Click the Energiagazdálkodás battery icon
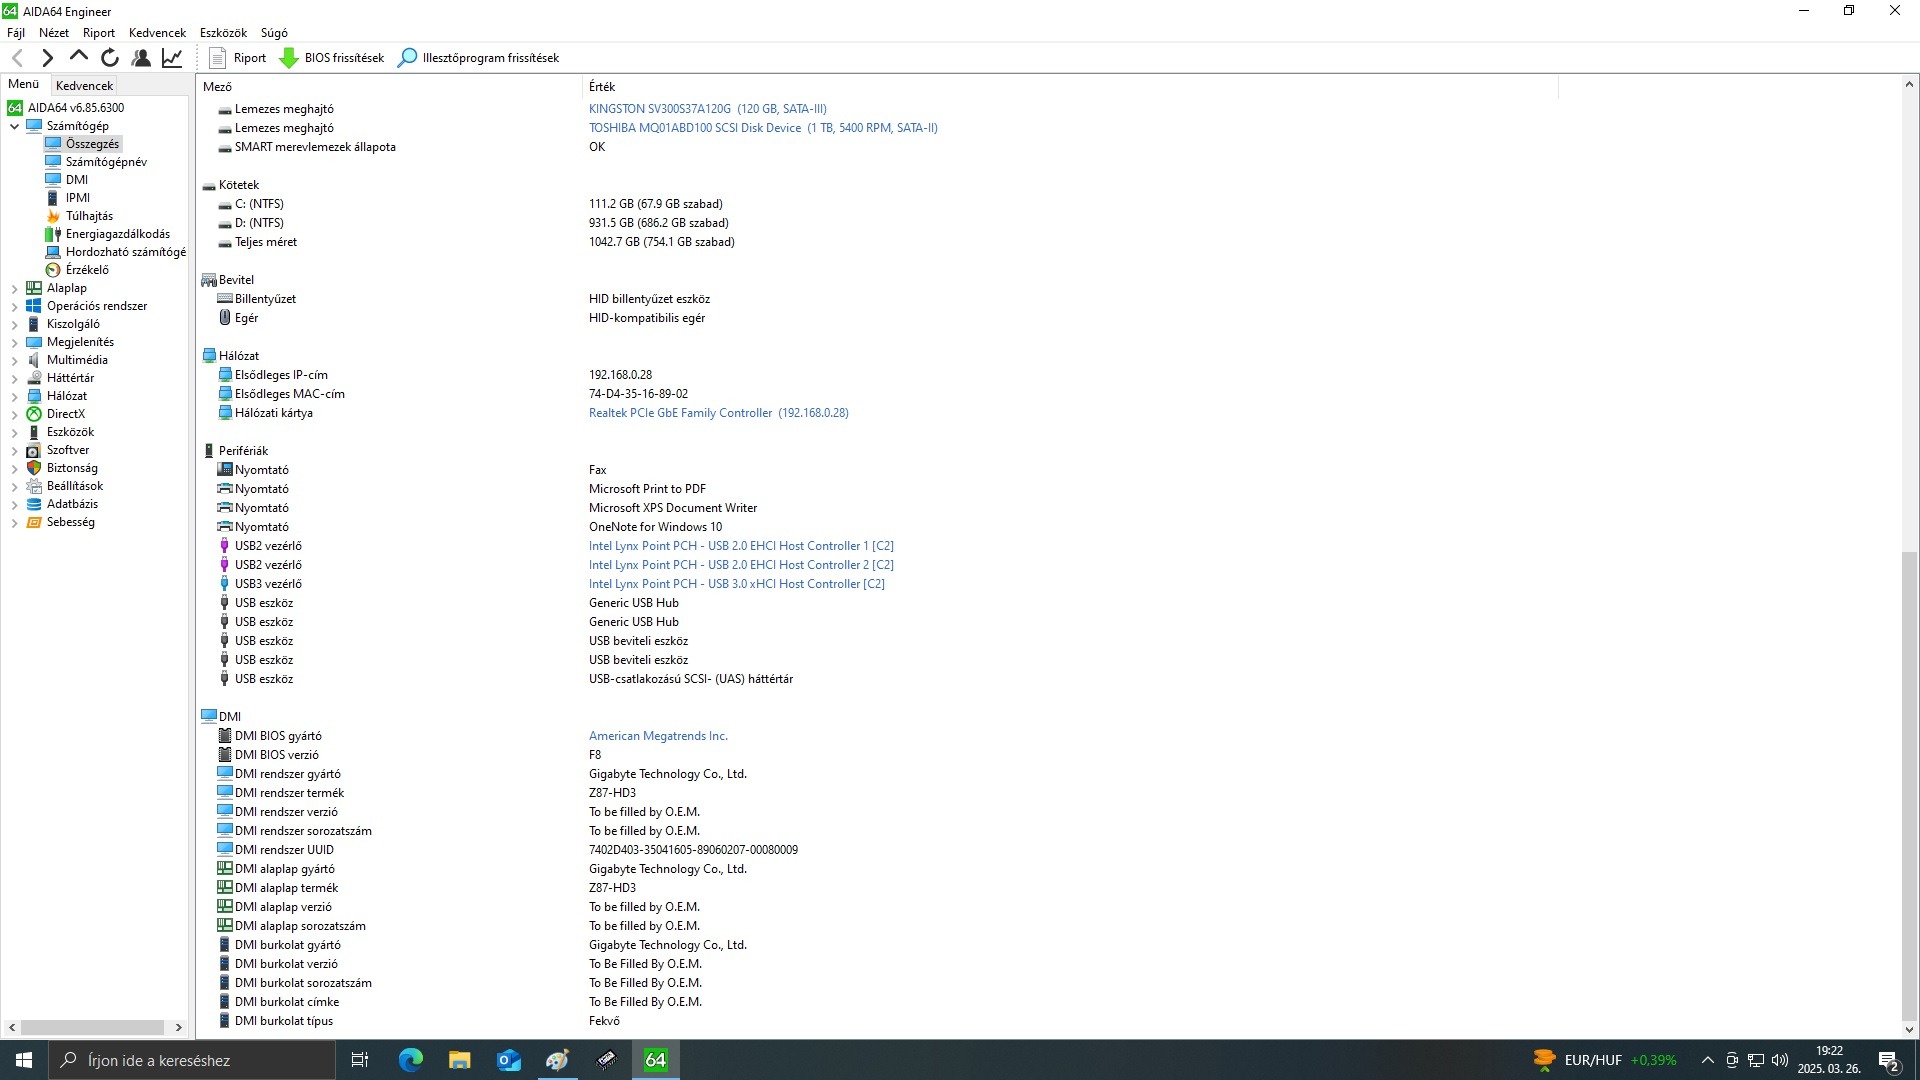 [53, 234]
